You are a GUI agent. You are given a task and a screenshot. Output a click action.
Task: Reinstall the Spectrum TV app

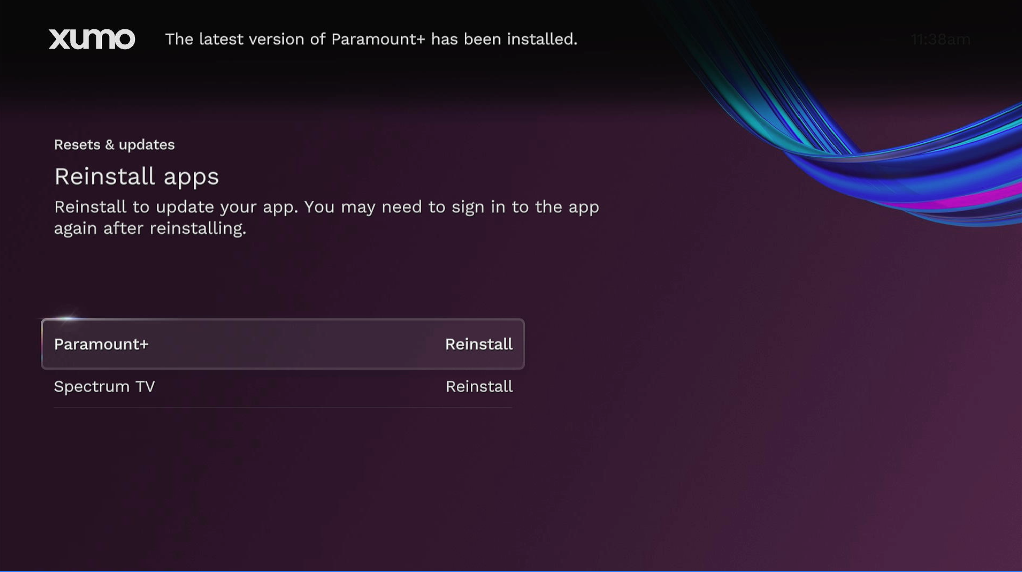[x=479, y=386]
